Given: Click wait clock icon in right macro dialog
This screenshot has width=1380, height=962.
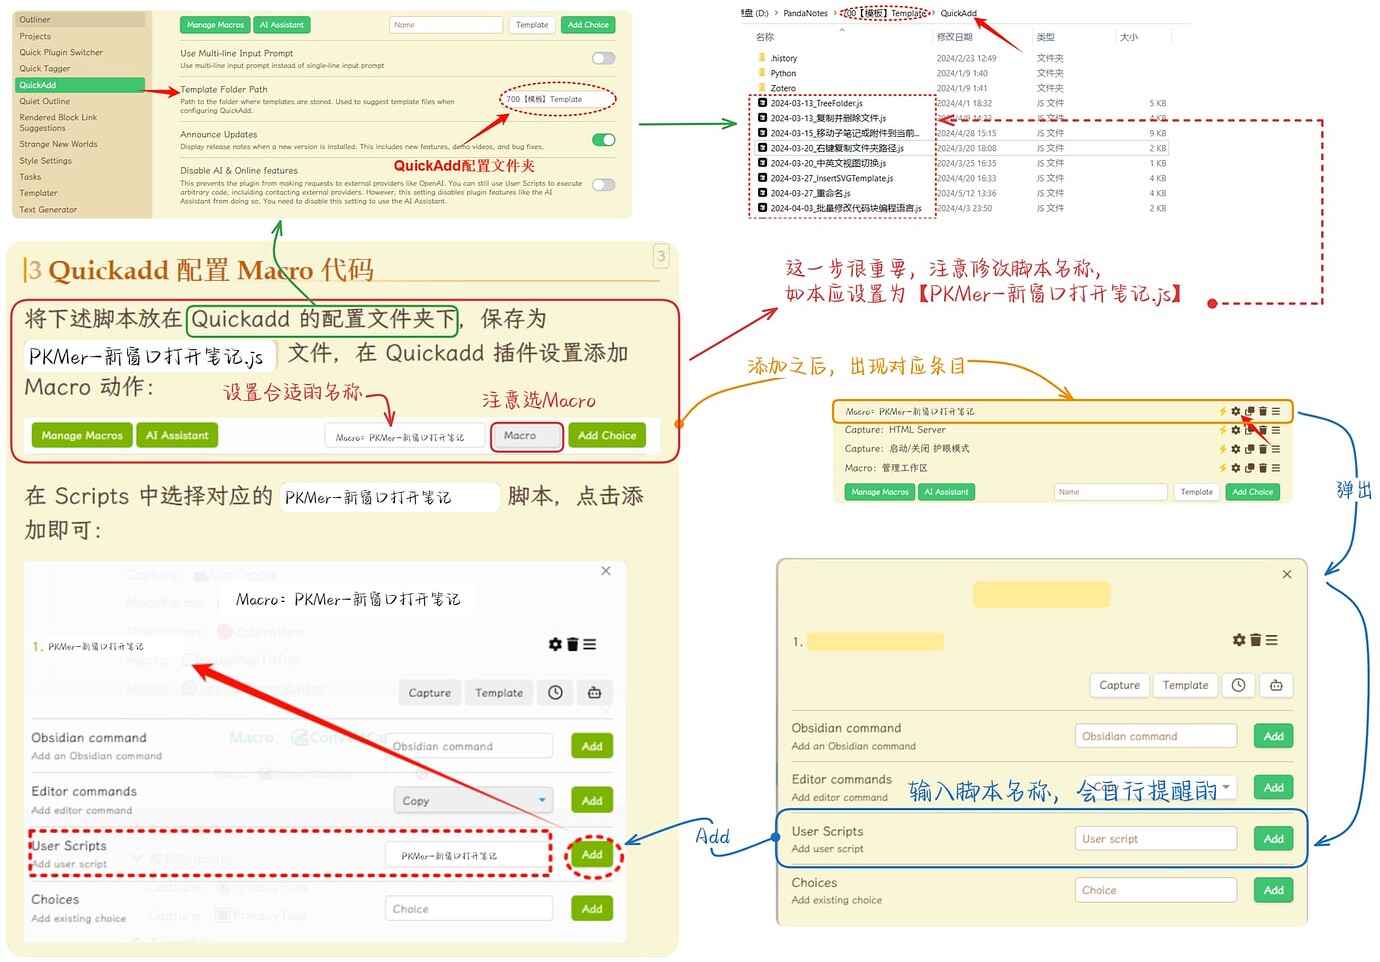Looking at the screenshot, I should (1238, 685).
